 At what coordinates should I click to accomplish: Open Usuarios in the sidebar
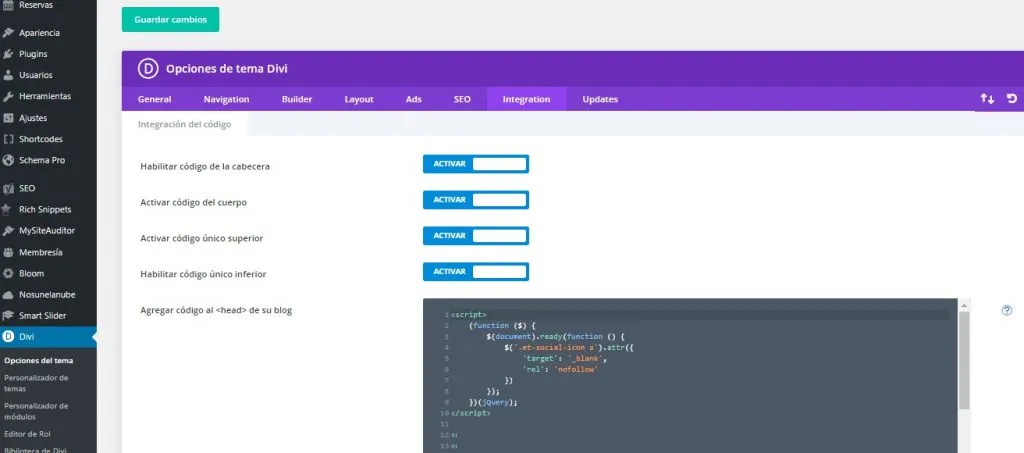click(35, 75)
